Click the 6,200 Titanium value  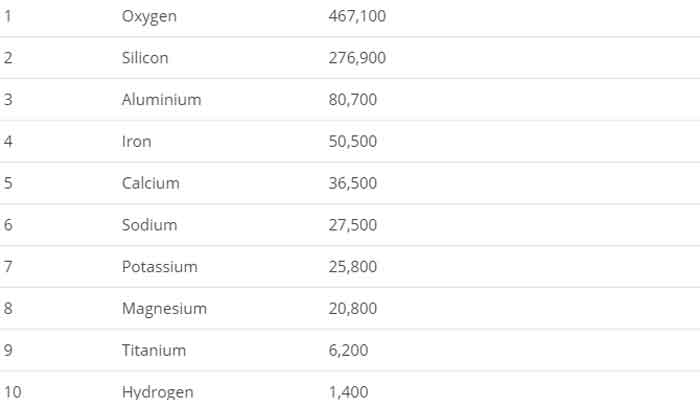click(x=348, y=351)
